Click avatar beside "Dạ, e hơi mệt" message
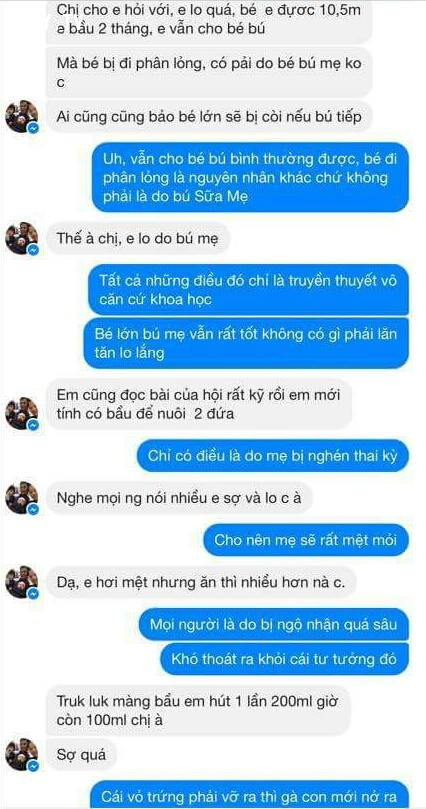Screen dimensions: 426x809 22,581
